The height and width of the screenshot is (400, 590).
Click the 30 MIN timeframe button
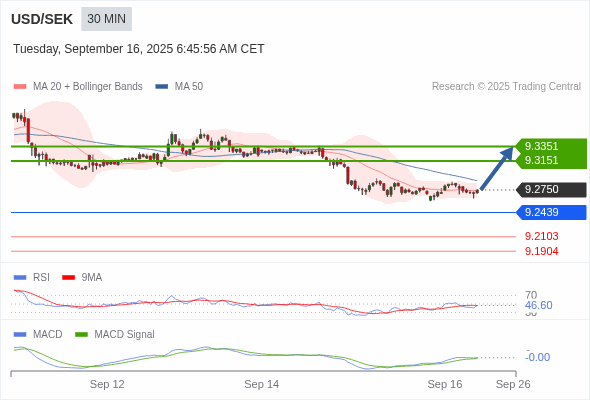[106, 19]
